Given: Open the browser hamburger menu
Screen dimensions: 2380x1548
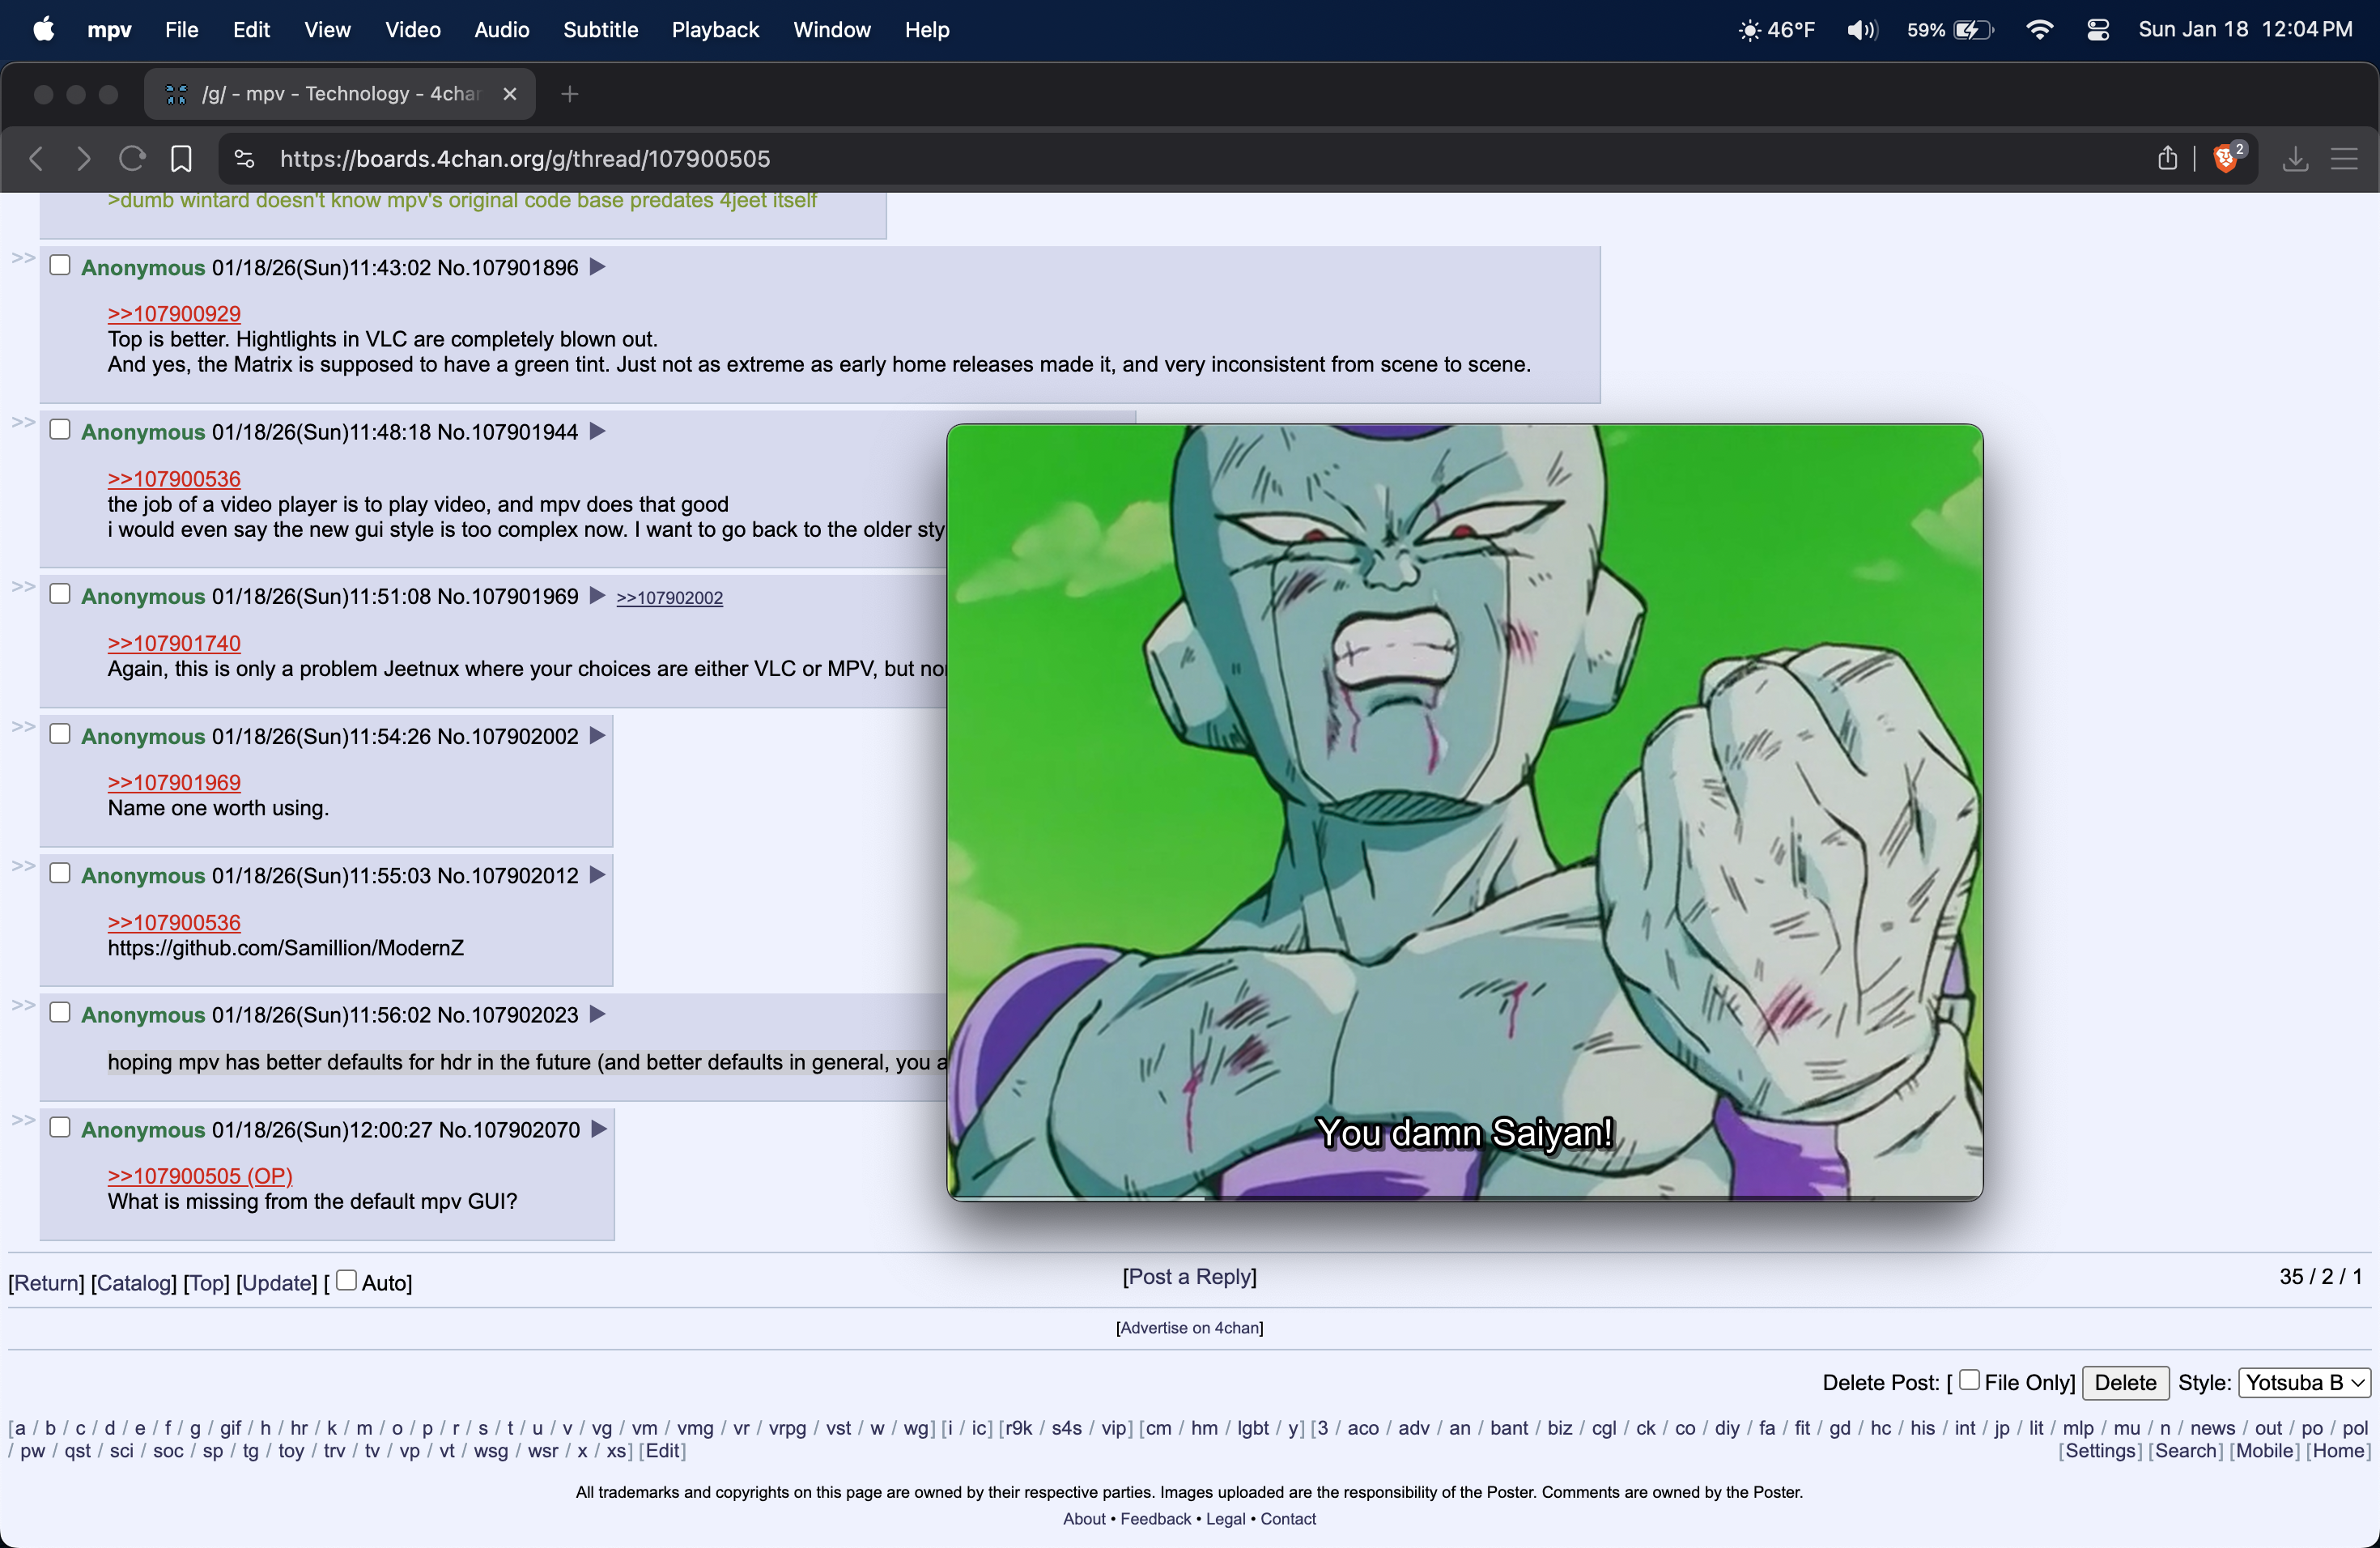Looking at the screenshot, I should [2344, 159].
